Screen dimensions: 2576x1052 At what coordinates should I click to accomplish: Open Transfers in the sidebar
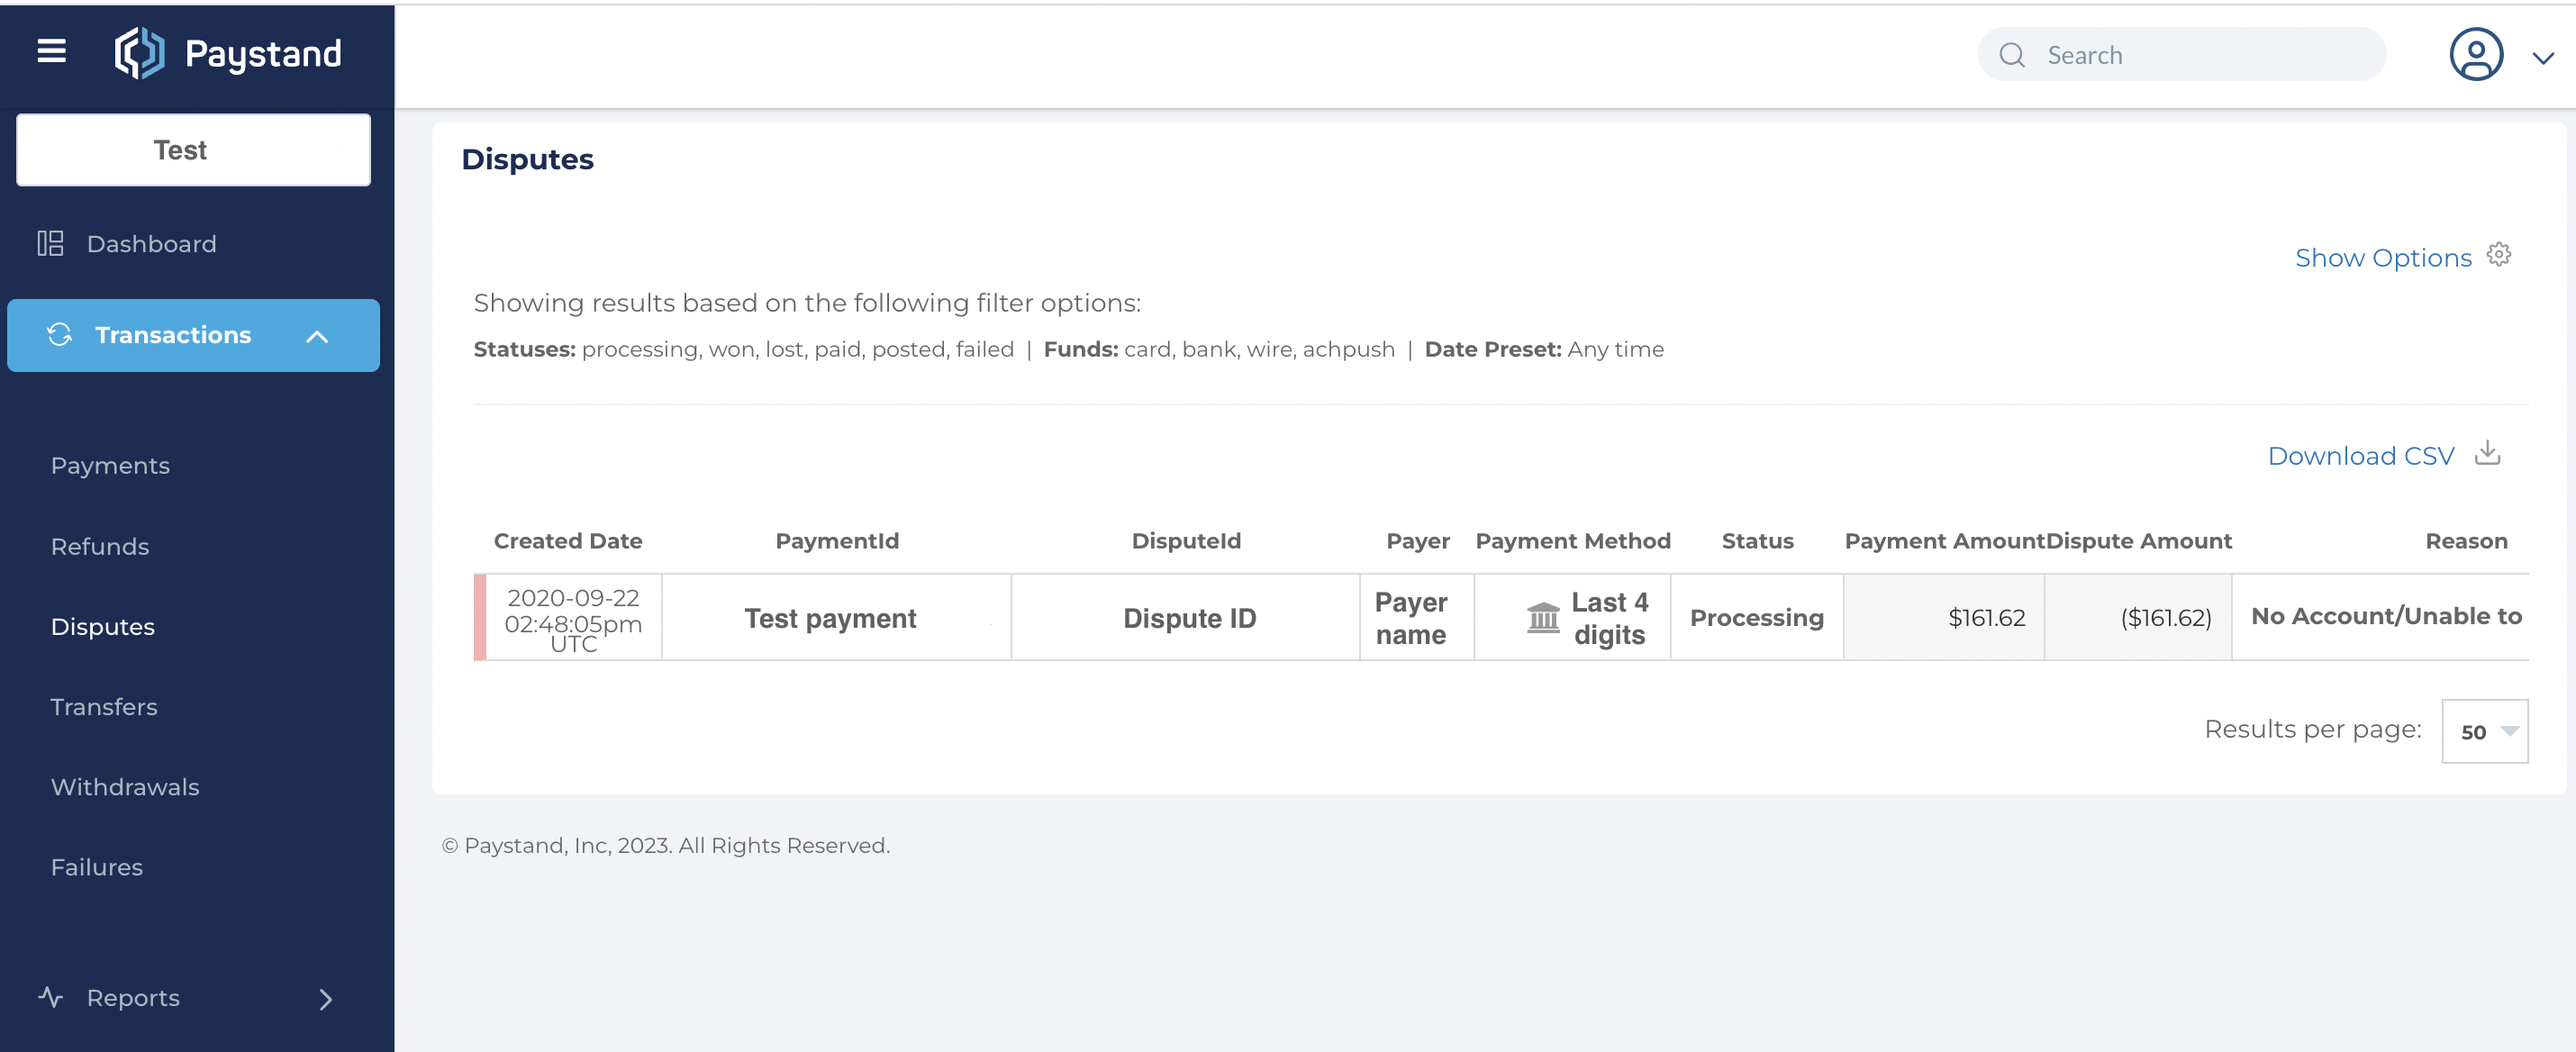pyautogui.click(x=104, y=707)
